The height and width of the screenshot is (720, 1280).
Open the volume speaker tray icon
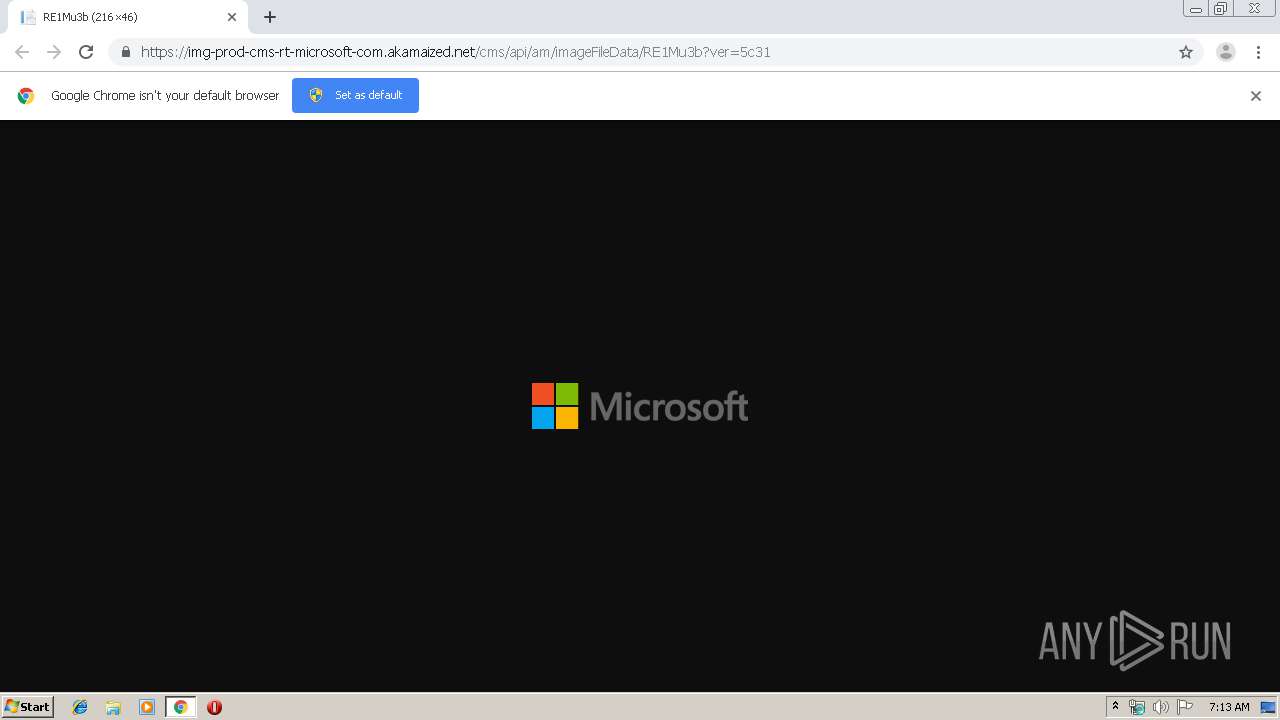point(1160,707)
